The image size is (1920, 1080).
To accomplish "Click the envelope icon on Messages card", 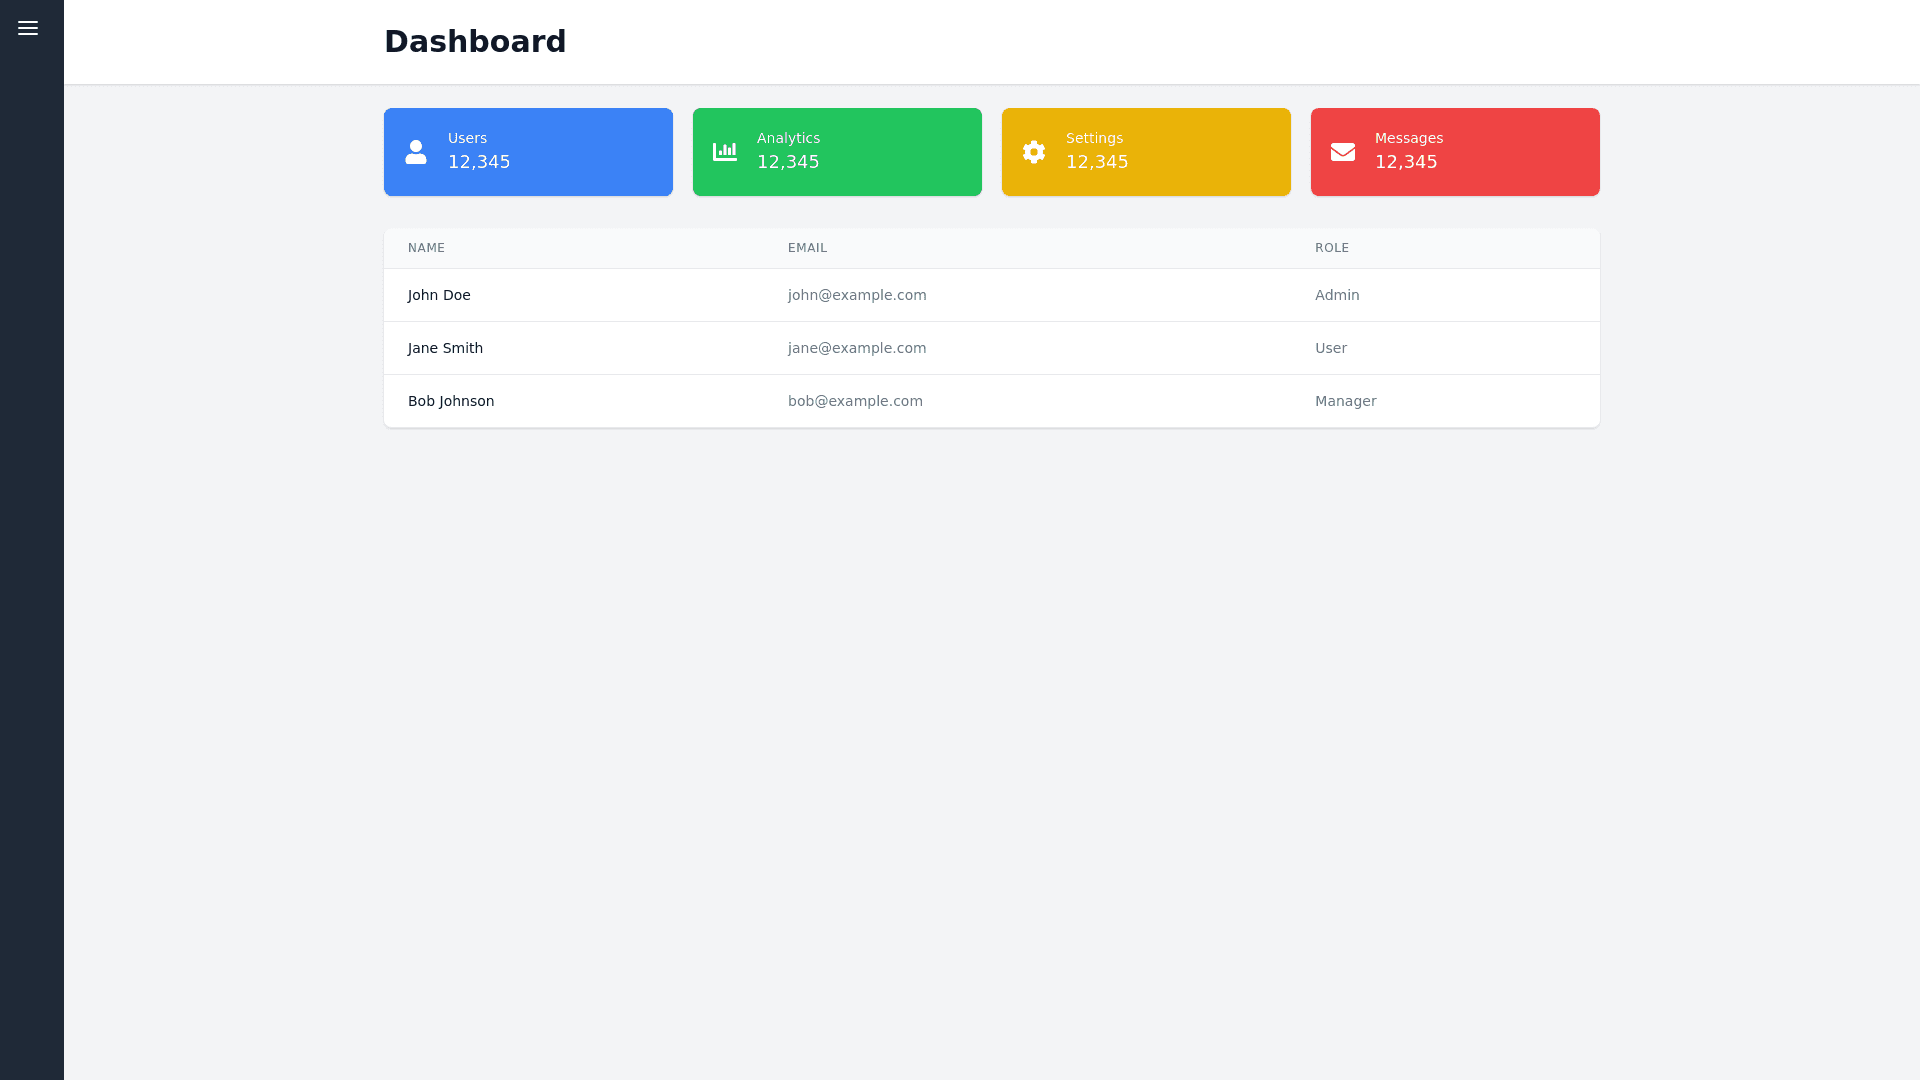I will (1343, 152).
